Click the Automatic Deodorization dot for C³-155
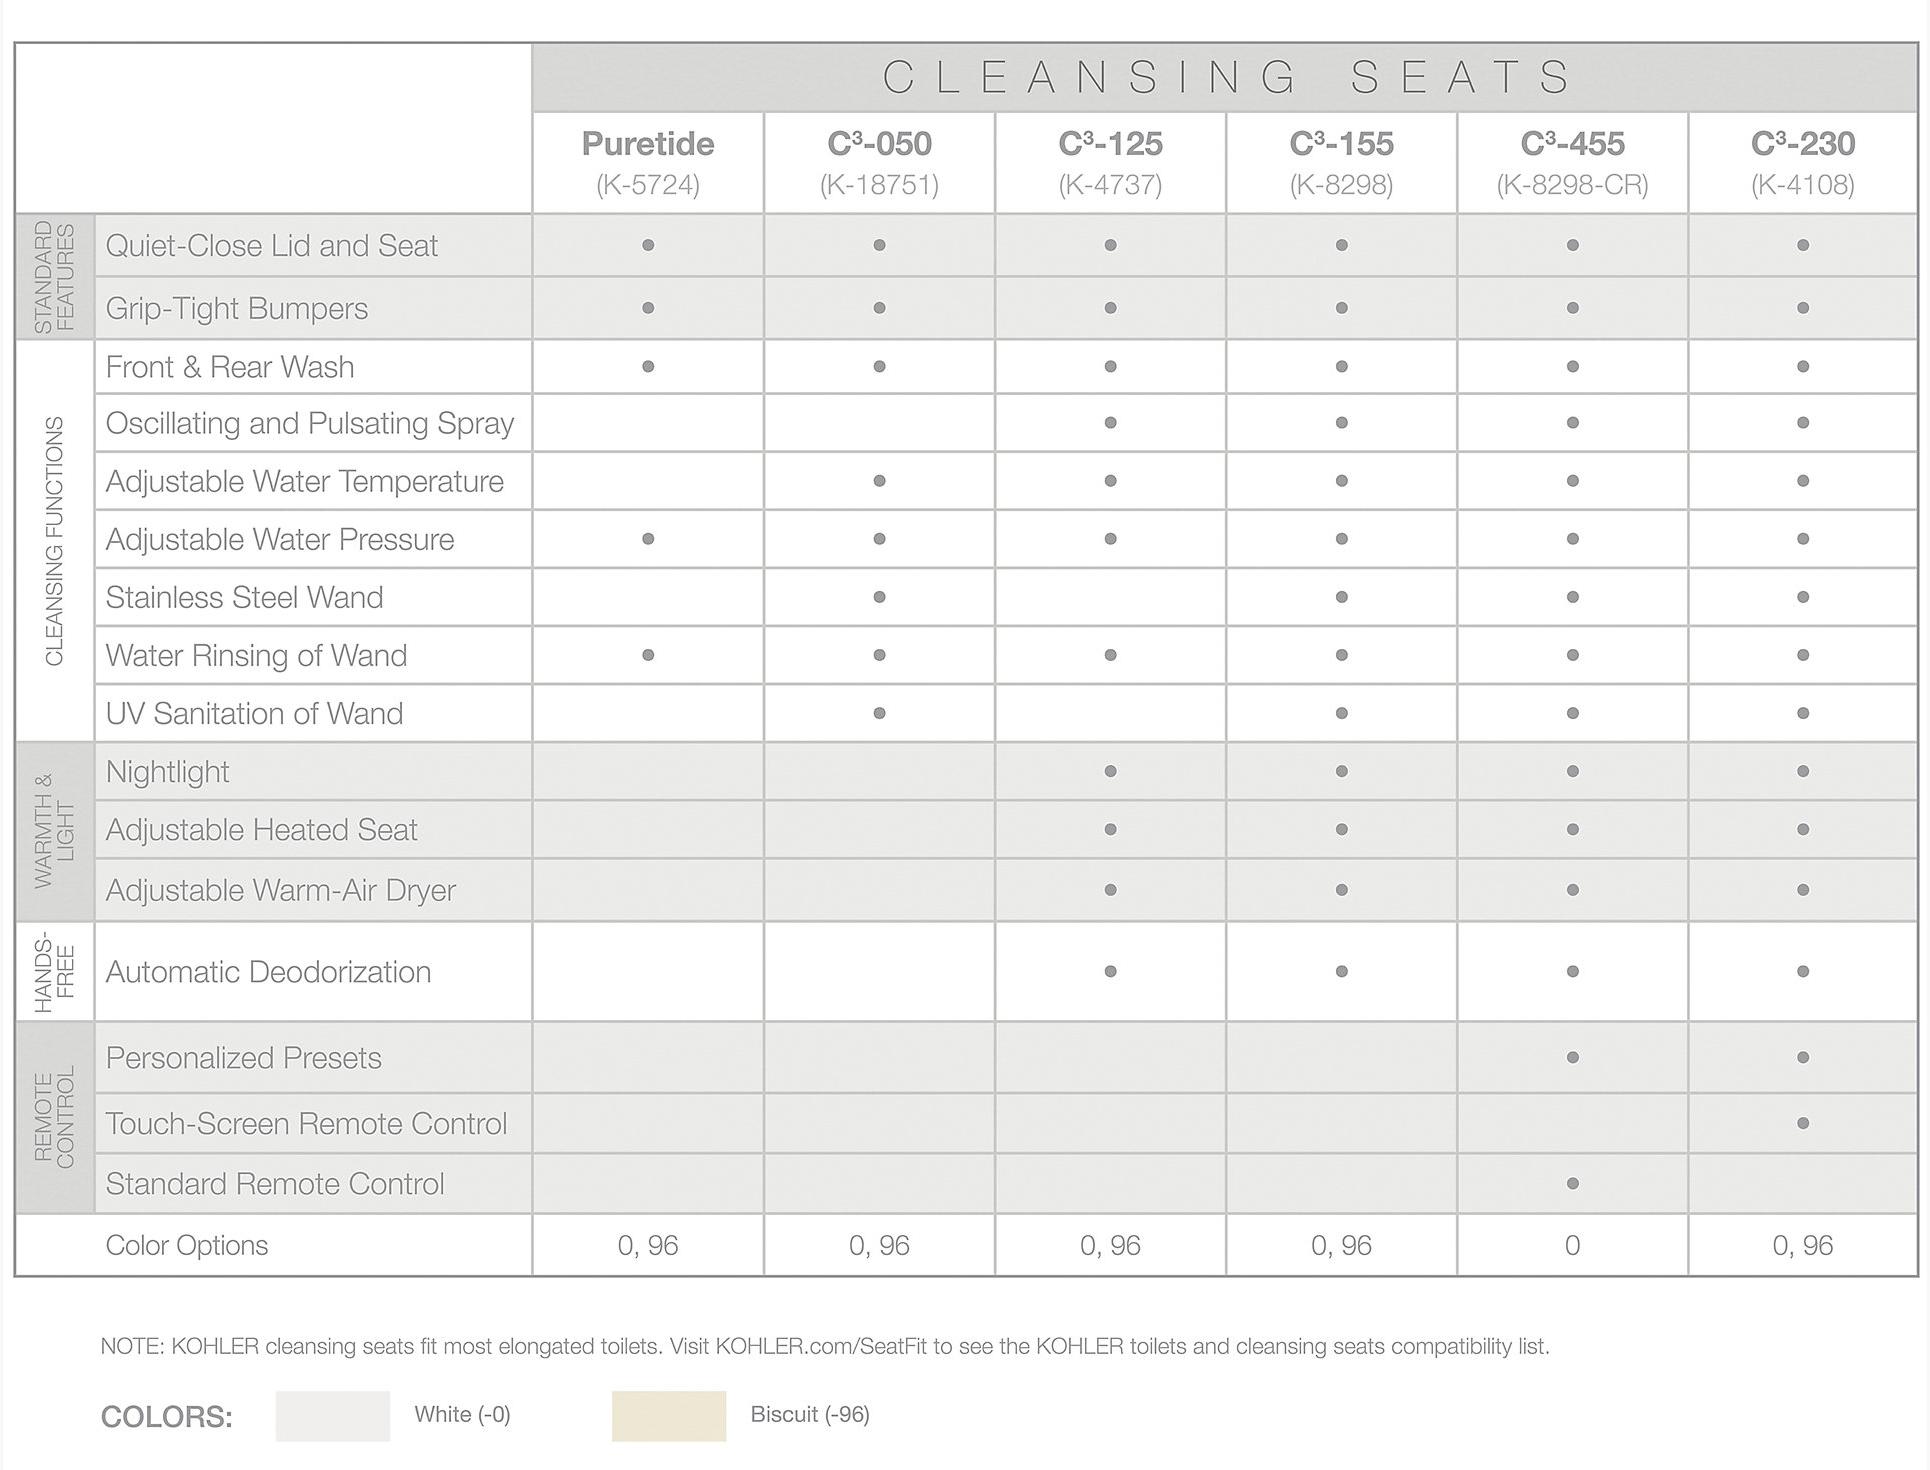 (x=1341, y=971)
